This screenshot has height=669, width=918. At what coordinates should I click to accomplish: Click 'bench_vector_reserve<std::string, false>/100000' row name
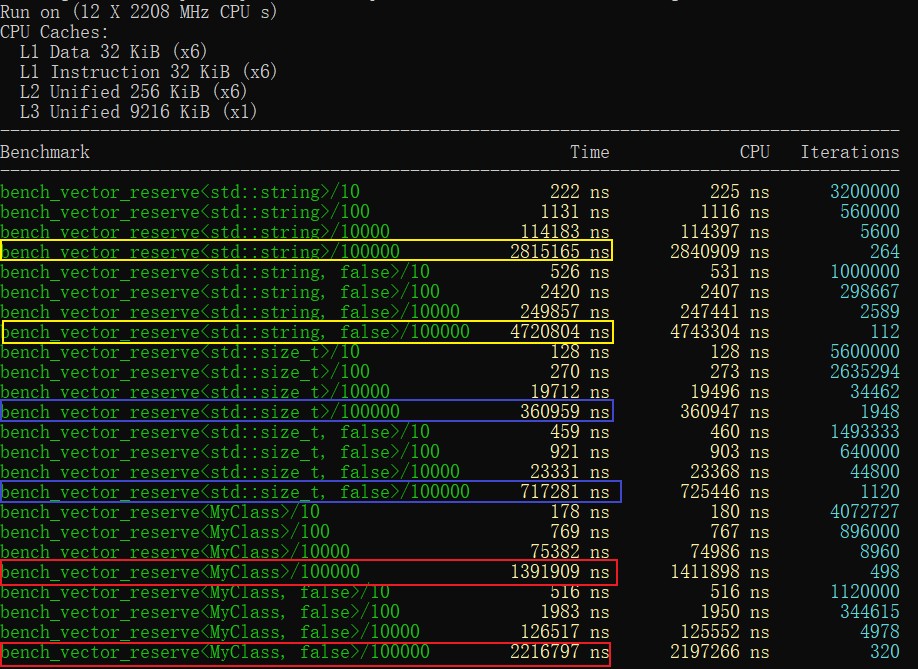(235, 332)
